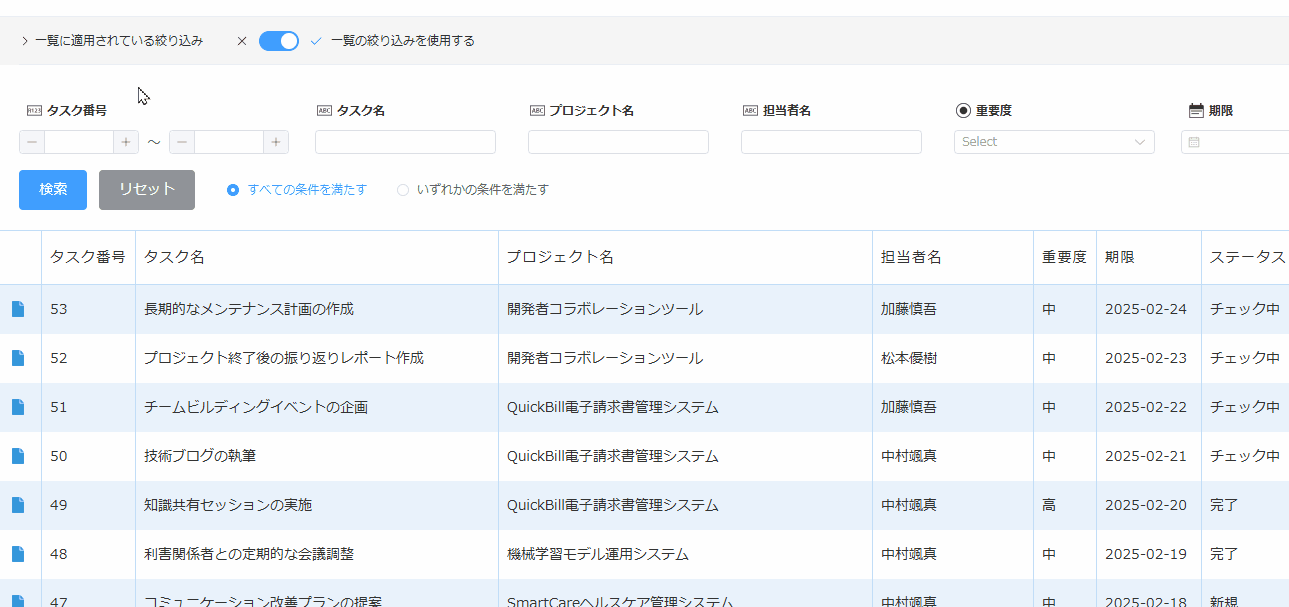
Task: Click the 検索 button
Action: click(53, 190)
